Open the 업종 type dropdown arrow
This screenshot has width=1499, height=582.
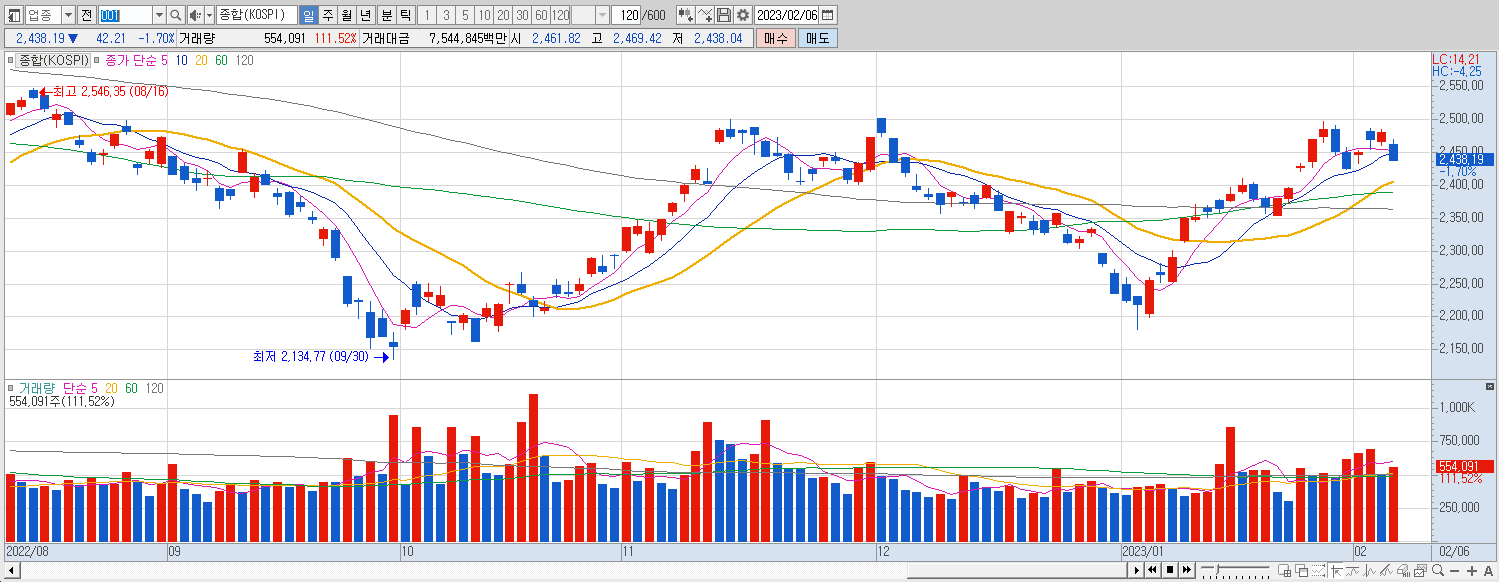[x=68, y=15]
